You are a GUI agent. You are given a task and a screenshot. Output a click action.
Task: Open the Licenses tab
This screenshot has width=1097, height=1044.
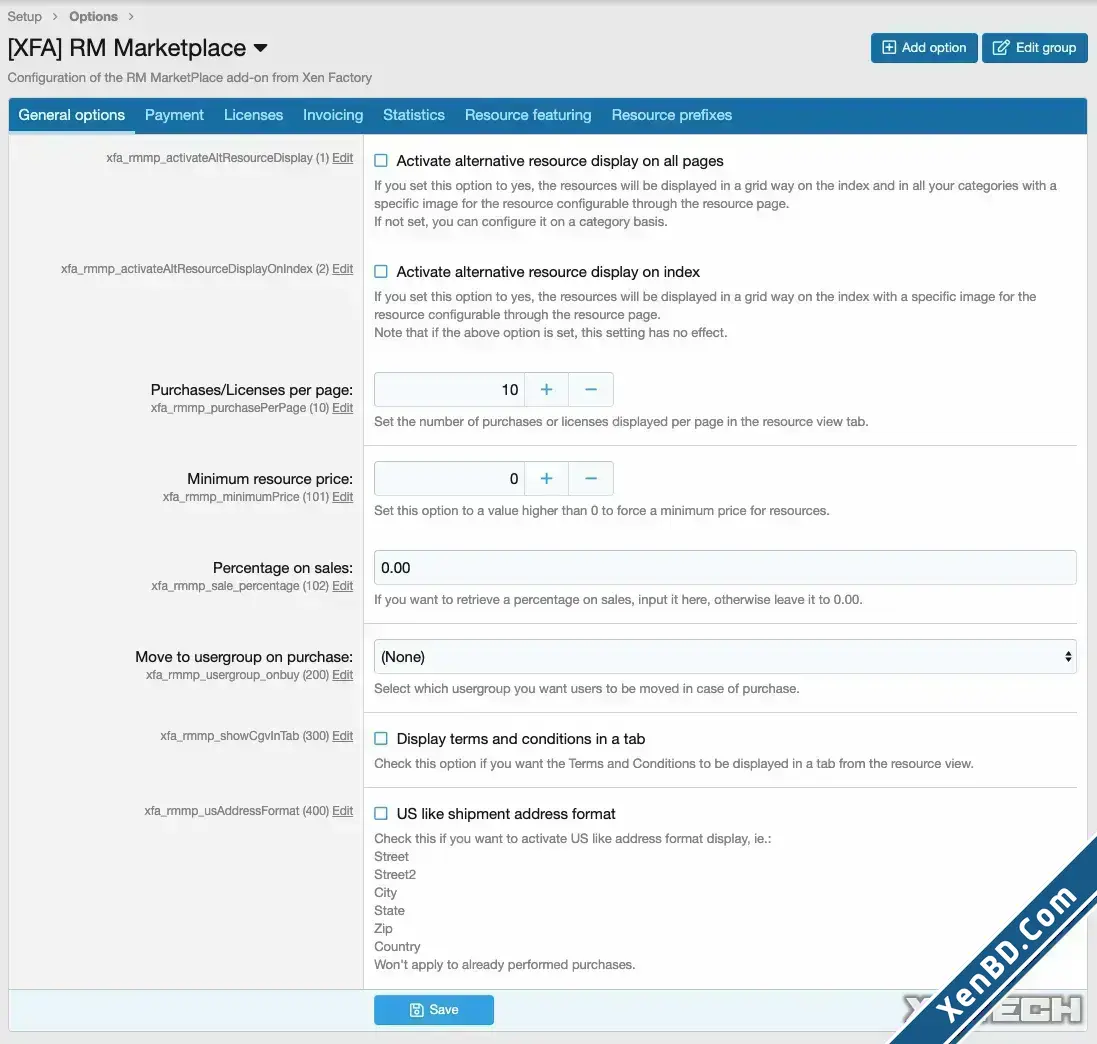253,115
